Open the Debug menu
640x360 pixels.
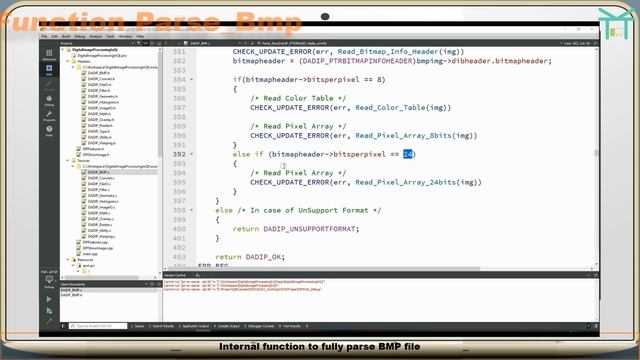click(x=80, y=36)
